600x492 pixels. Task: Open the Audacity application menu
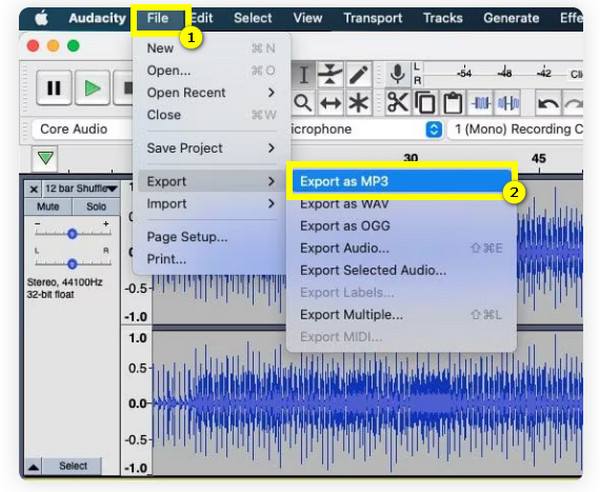tap(97, 18)
